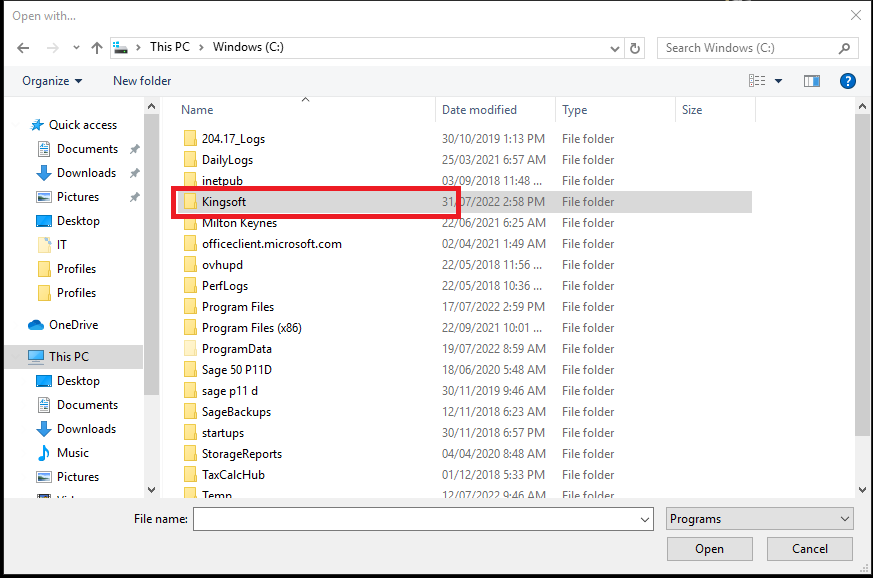Select the Program Files (x86) folder icon
The height and width of the screenshot is (578, 873).
click(190, 328)
